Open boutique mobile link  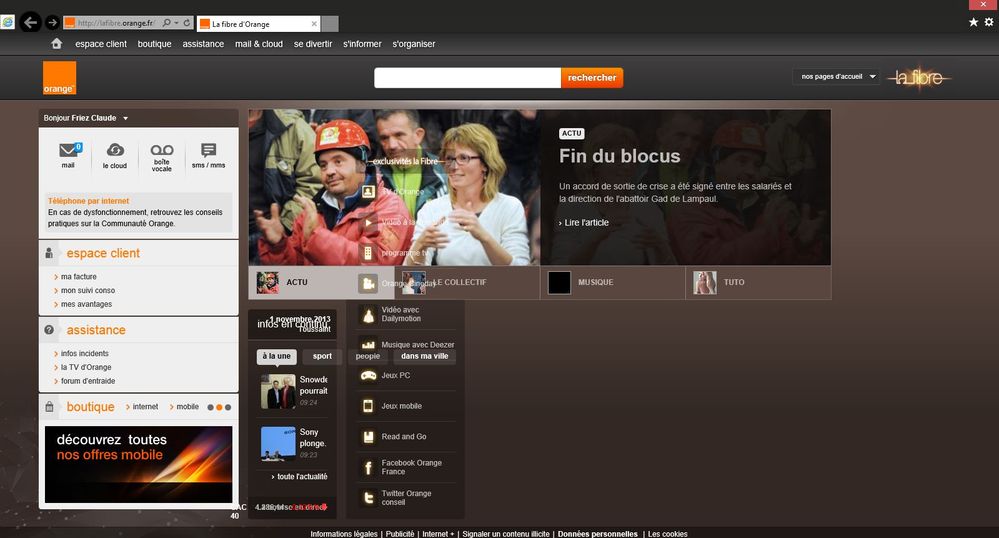pyautogui.click(x=187, y=407)
